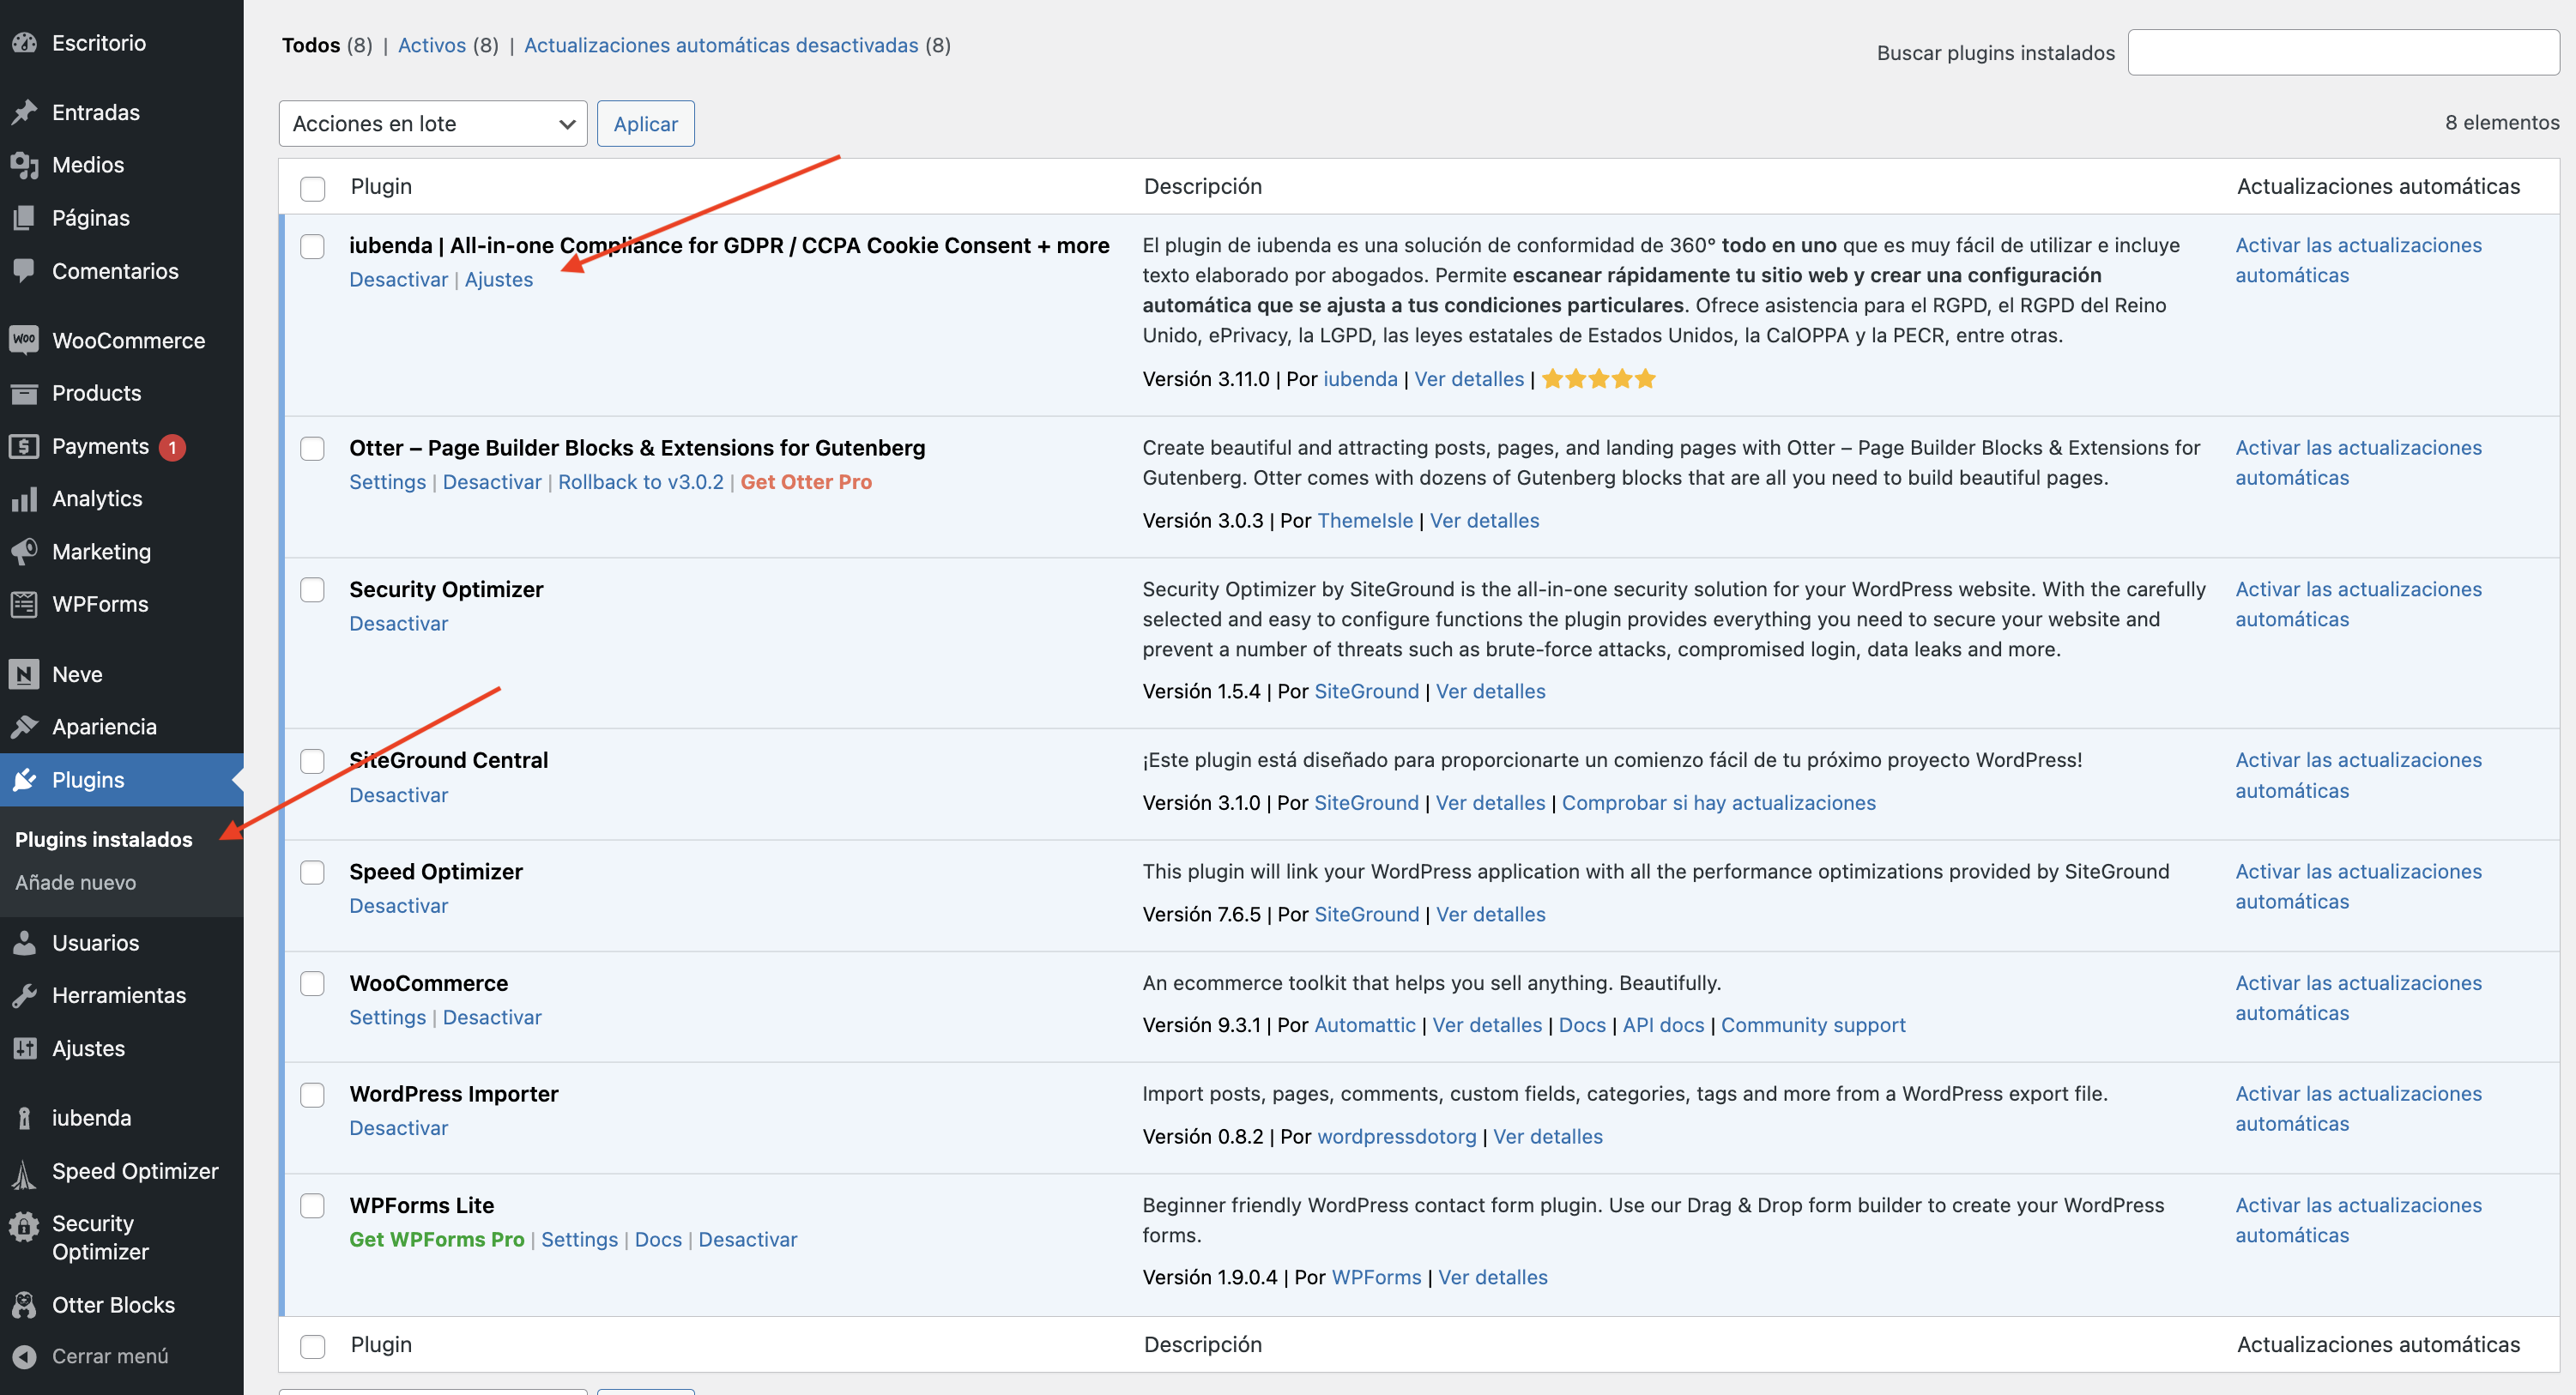The height and width of the screenshot is (1395, 2576).
Task: Click Desactivar under Speed Optimizer
Action: [398, 905]
